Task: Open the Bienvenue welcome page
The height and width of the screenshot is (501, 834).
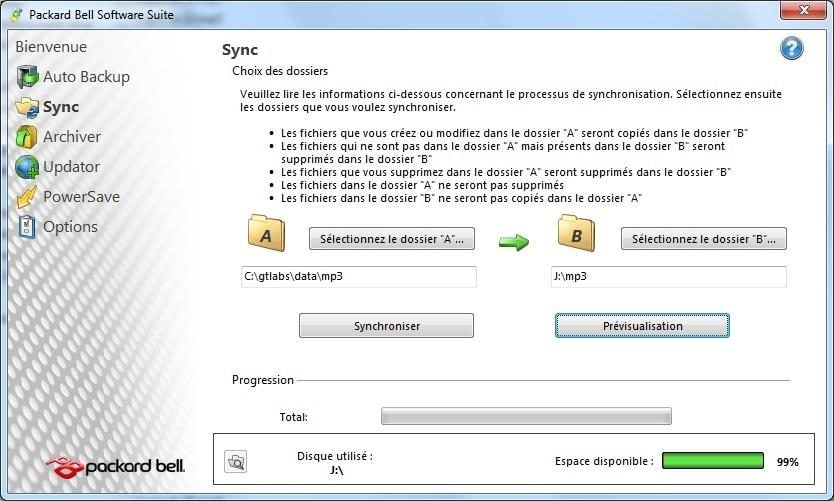Action: pos(51,47)
